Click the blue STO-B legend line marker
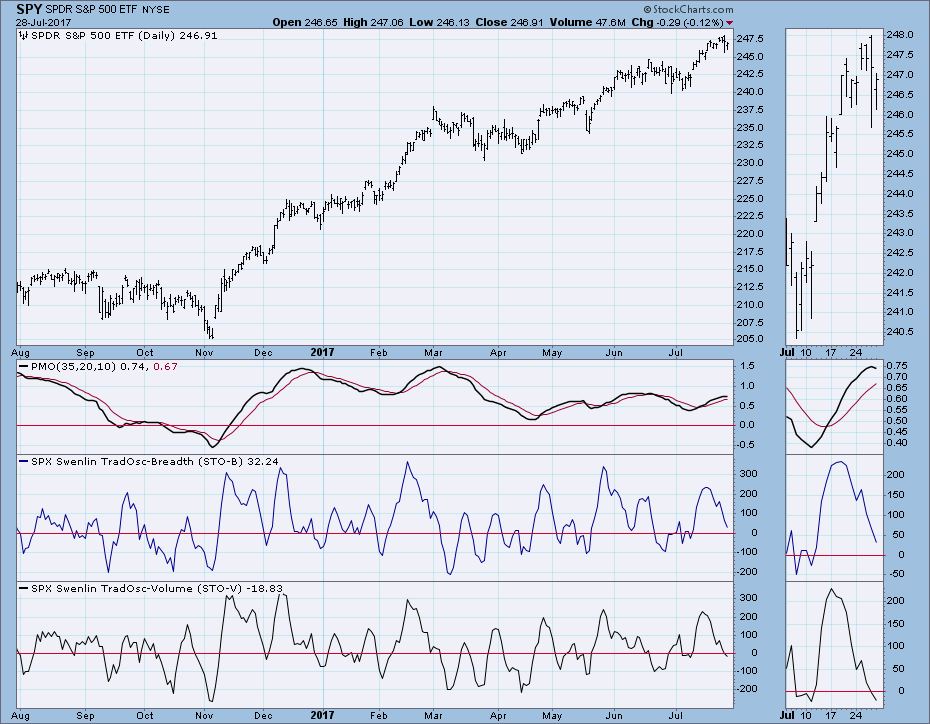Viewport: 930px width, 724px height. (24, 461)
